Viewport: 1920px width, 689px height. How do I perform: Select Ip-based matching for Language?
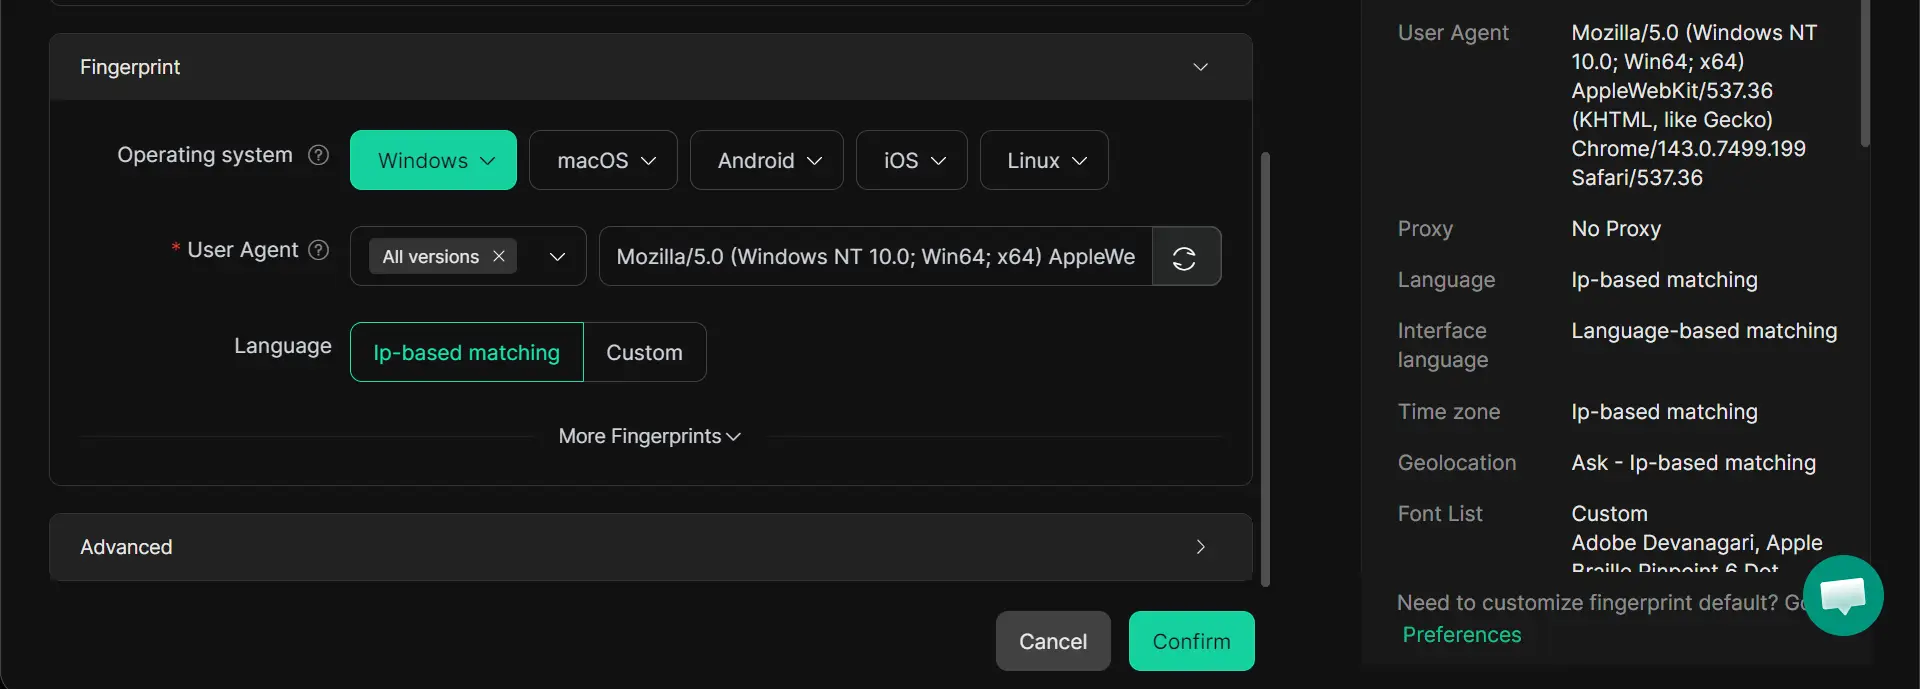click(466, 353)
